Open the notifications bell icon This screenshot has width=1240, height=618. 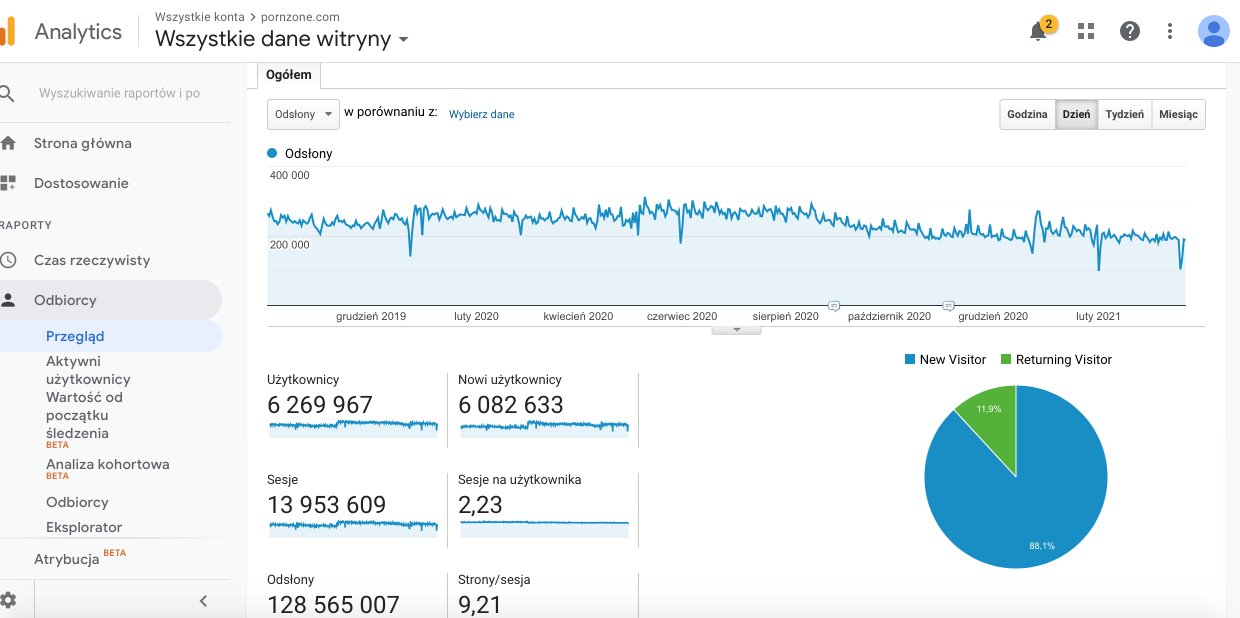1038,31
